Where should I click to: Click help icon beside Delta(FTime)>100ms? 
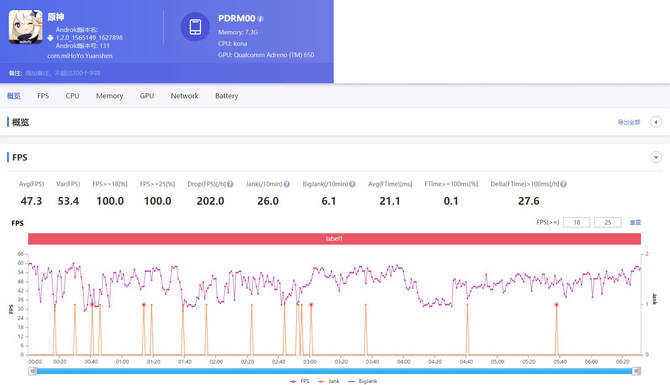point(564,184)
